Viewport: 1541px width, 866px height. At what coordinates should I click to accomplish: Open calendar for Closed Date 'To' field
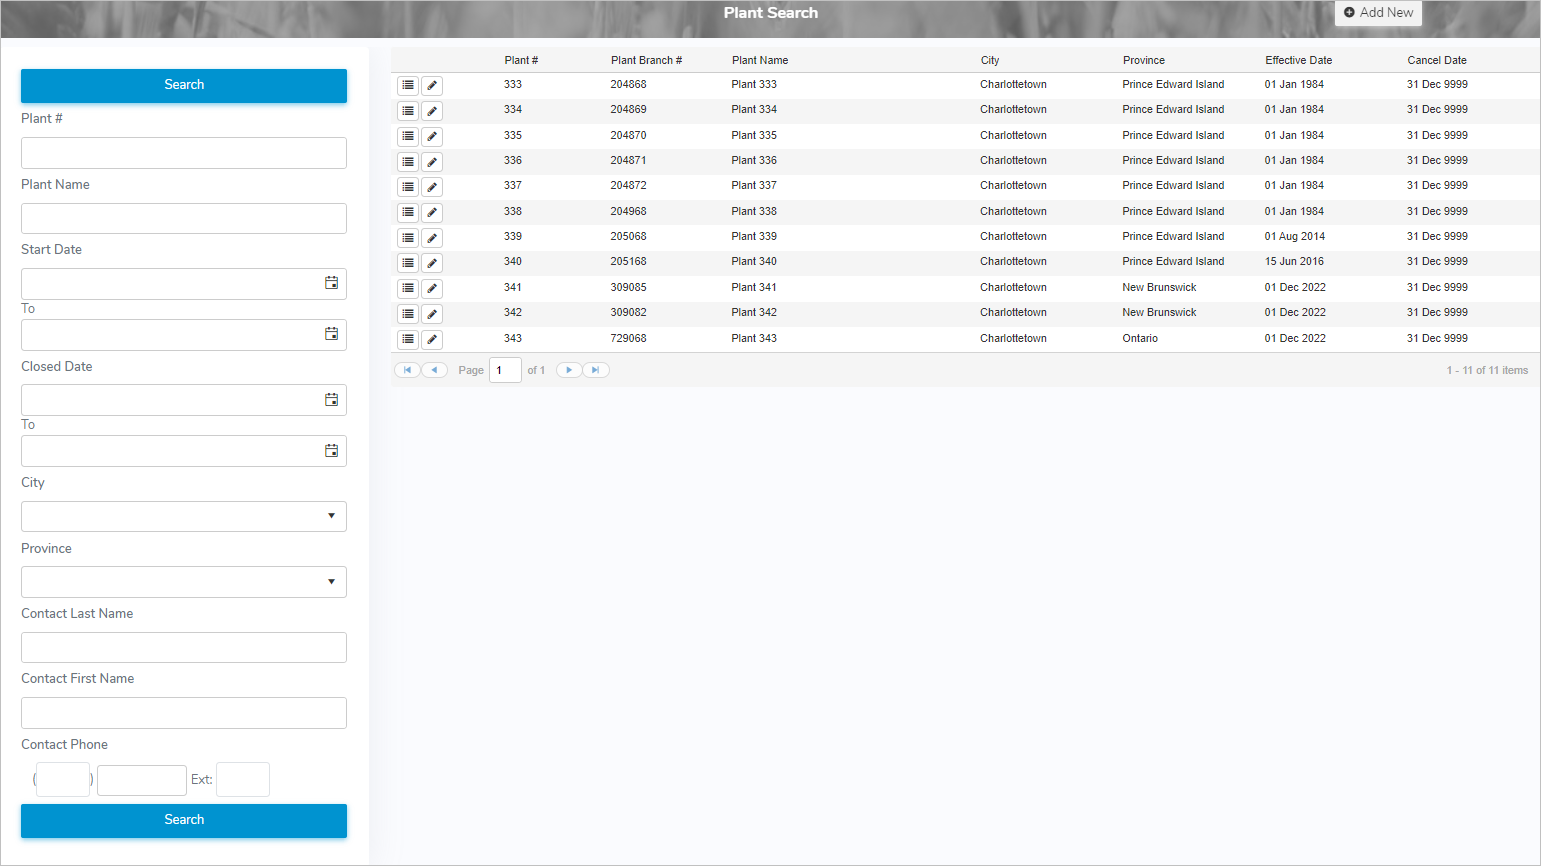point(331,451)
